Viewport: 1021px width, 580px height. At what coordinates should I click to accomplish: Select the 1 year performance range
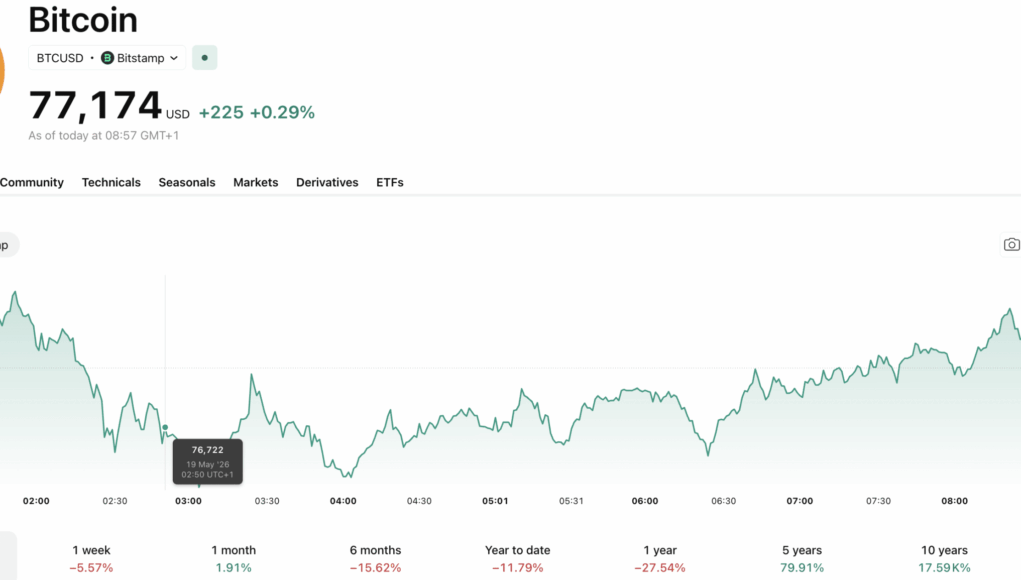pyautogui.click(x=660, y=559)
